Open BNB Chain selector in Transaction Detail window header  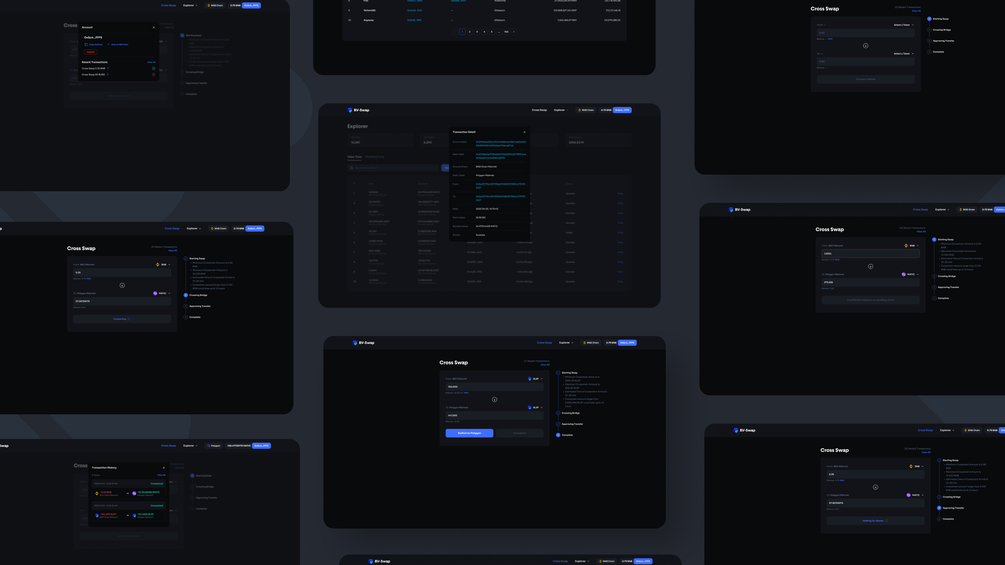point(586,110)
